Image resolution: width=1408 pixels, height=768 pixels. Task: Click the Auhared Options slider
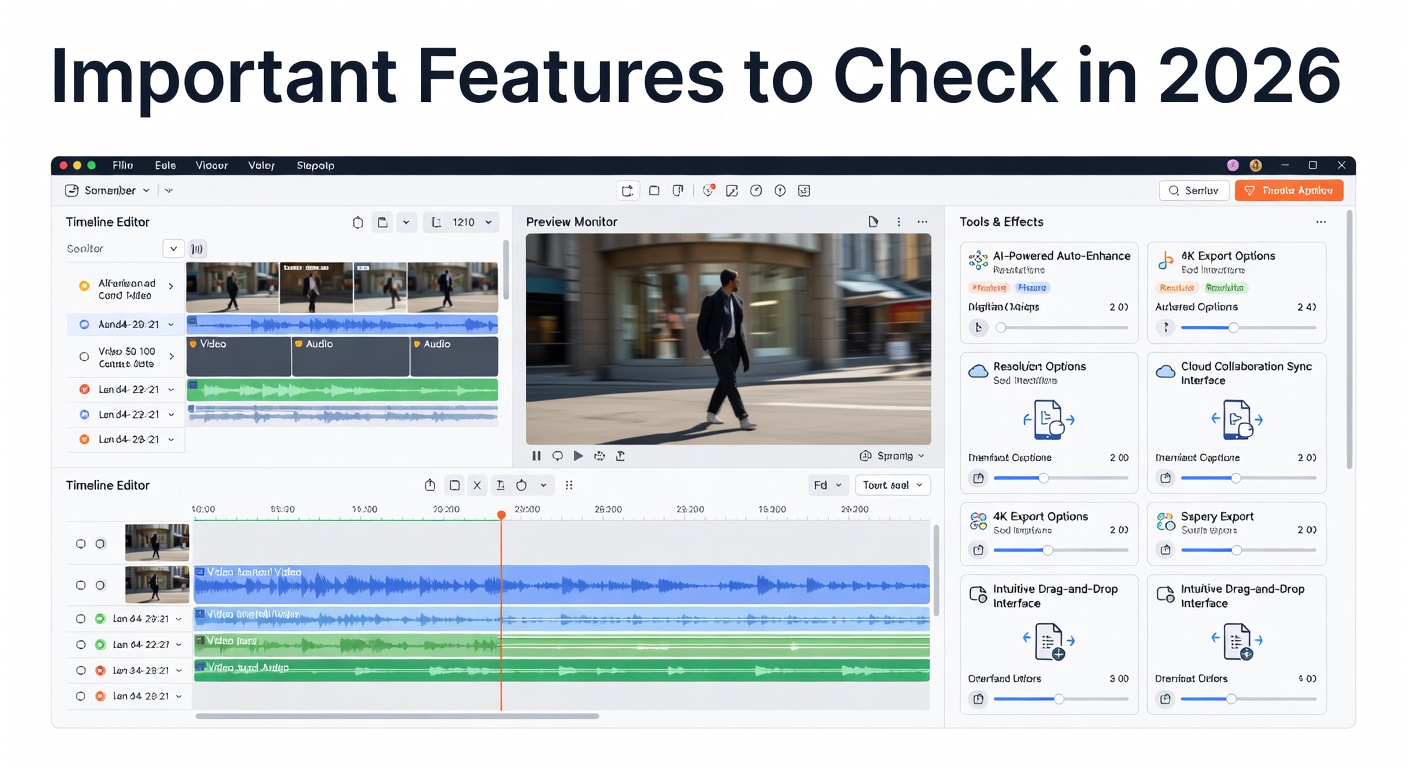point(1249,327)
